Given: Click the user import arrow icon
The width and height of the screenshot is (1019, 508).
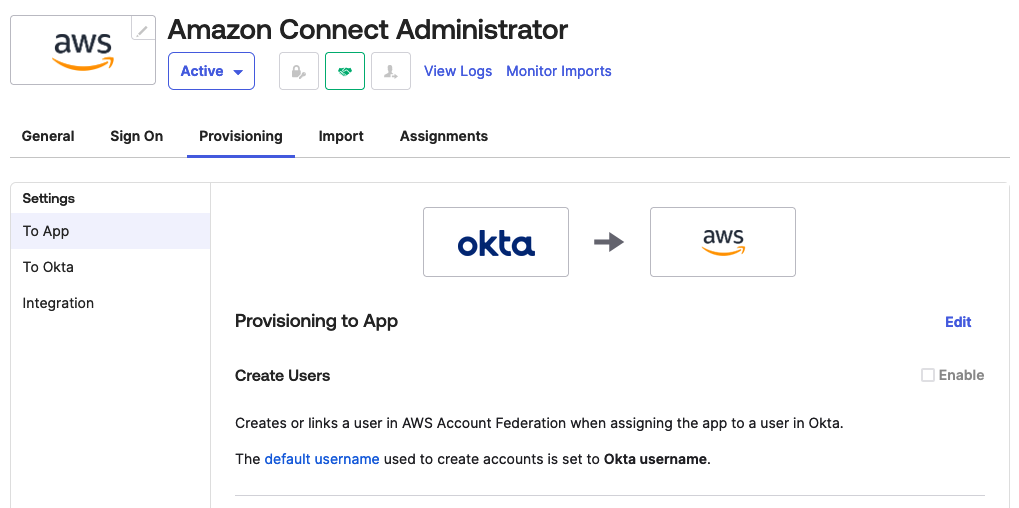Looking at the screenshot, I should (x=391, y=71).
